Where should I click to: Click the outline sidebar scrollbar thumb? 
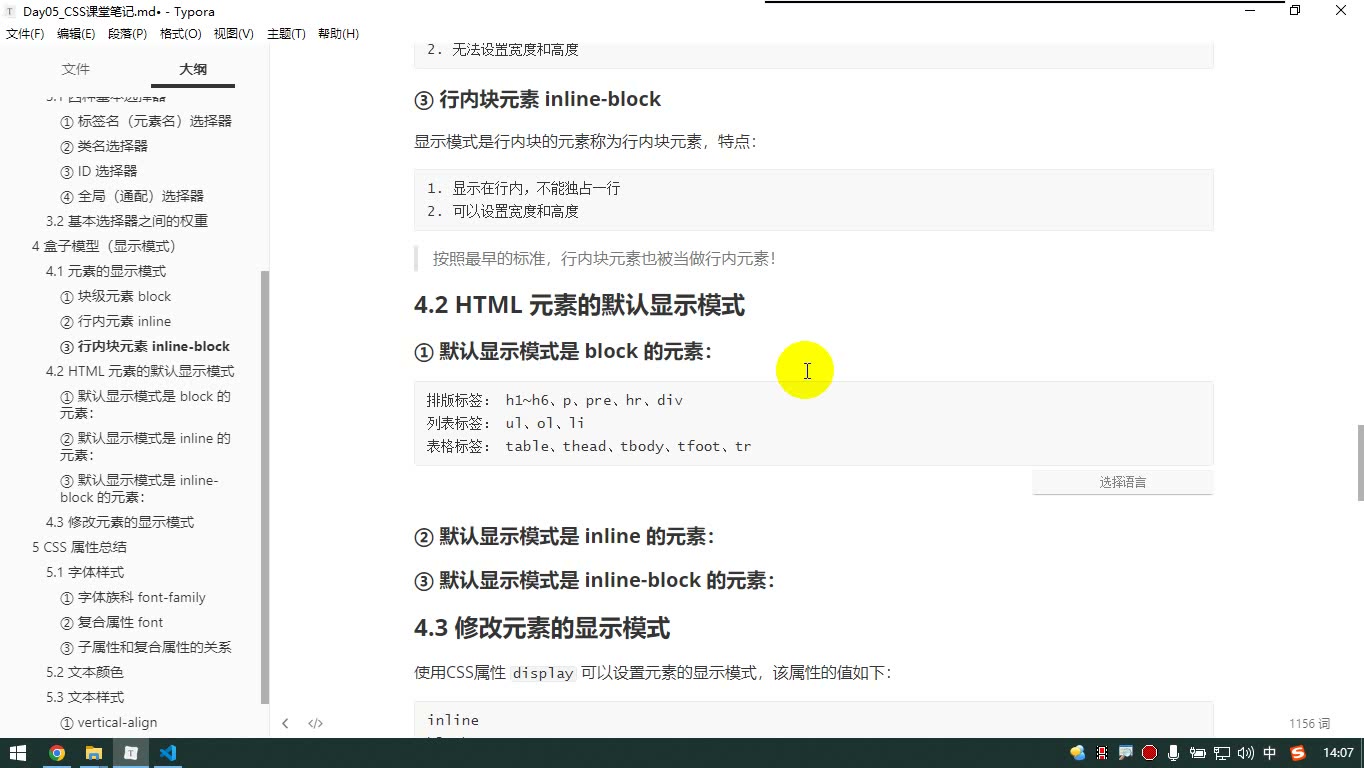coord(264,487)
